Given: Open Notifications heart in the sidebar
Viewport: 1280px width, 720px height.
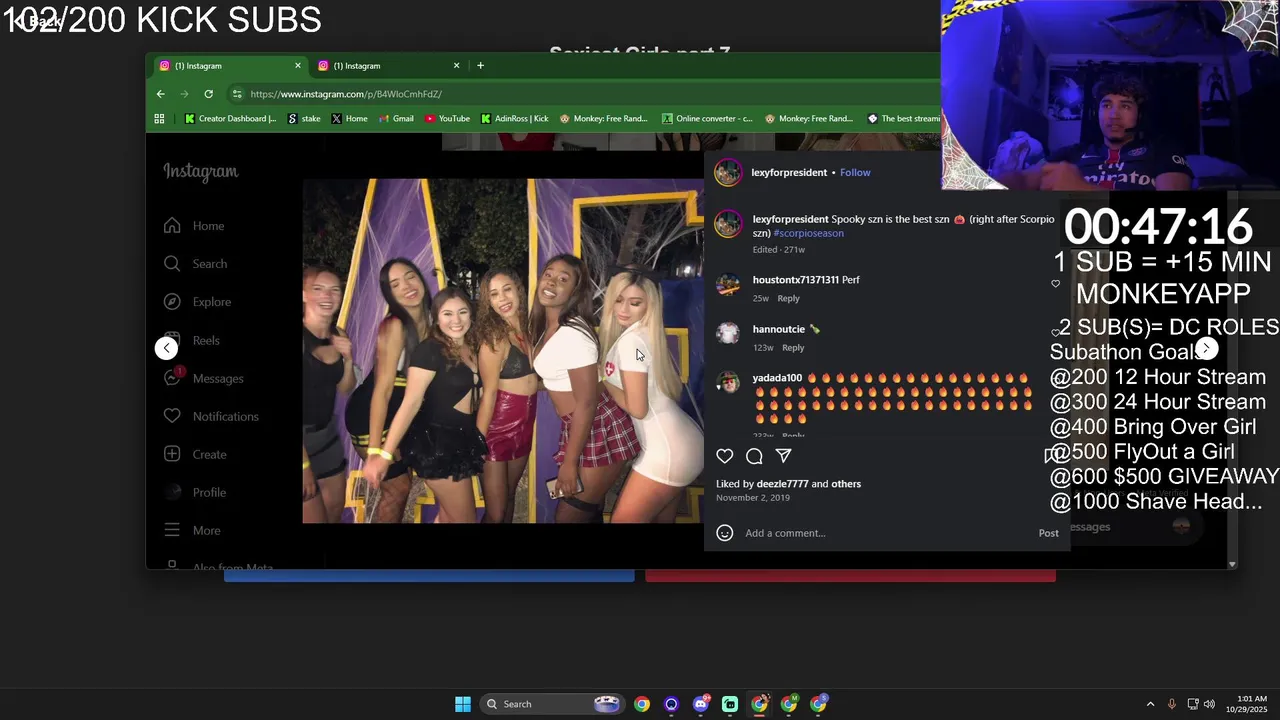Looking at the screenshot, I should pos(211,416).
